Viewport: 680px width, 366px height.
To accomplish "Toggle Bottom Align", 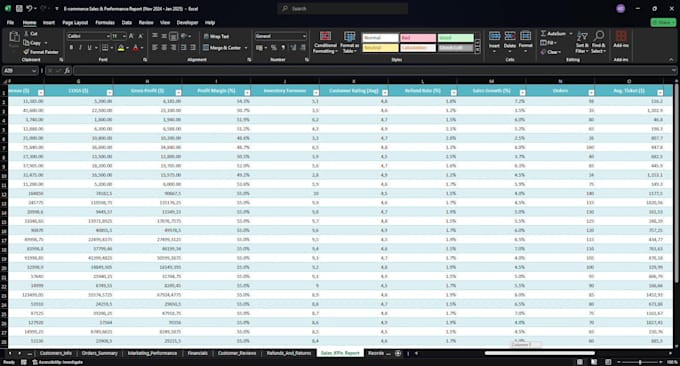I will (173, 36).
